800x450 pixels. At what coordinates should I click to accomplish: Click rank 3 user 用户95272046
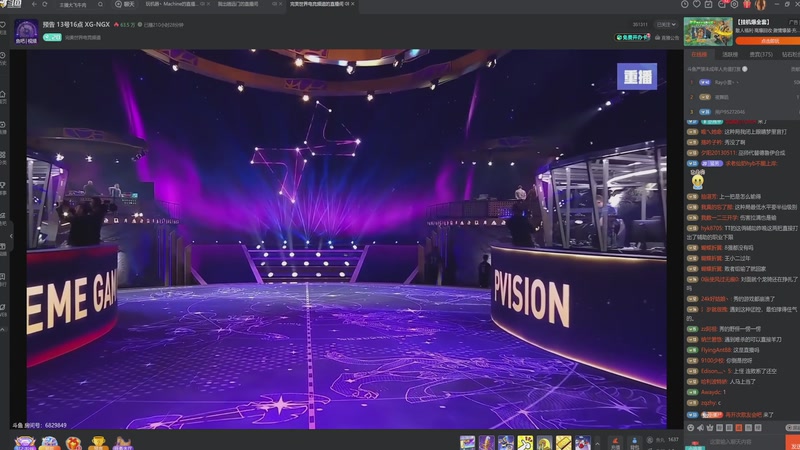coord(730,112)
